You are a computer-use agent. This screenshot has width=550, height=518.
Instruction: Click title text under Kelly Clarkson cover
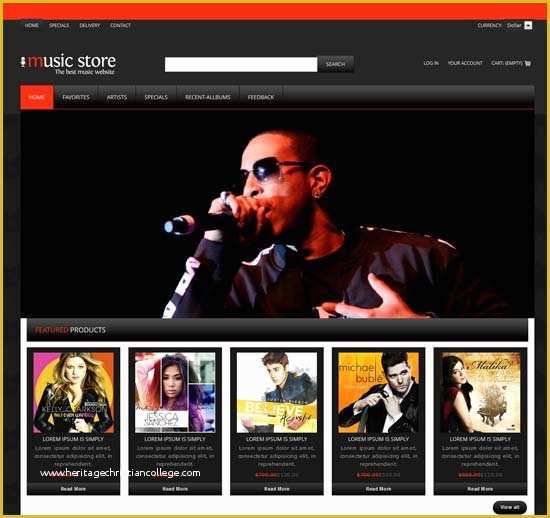pyautogui.click(x=73, y=439)
